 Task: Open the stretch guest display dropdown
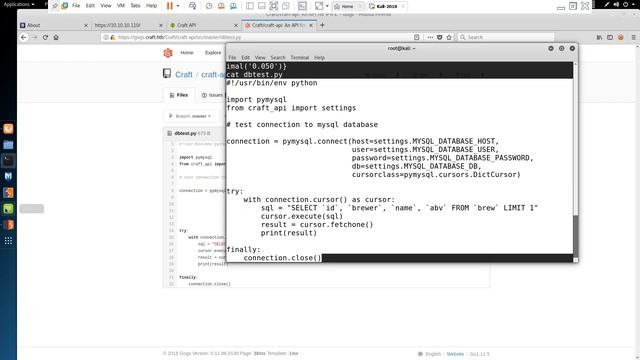[327, 6]
